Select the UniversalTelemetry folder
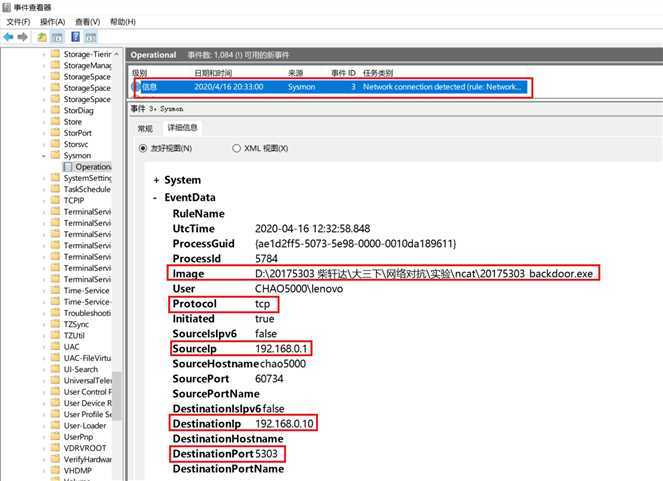Viewport: 663px width, 481px height. pyautogui.click(x=88, y=381)
